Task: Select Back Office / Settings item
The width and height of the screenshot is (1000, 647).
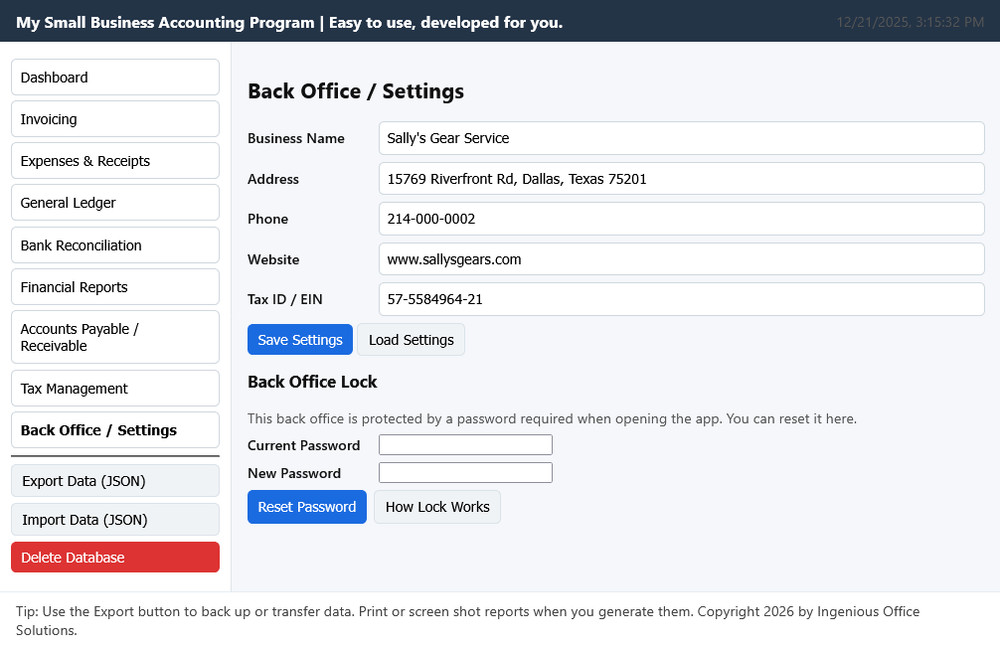Action: 115,430
